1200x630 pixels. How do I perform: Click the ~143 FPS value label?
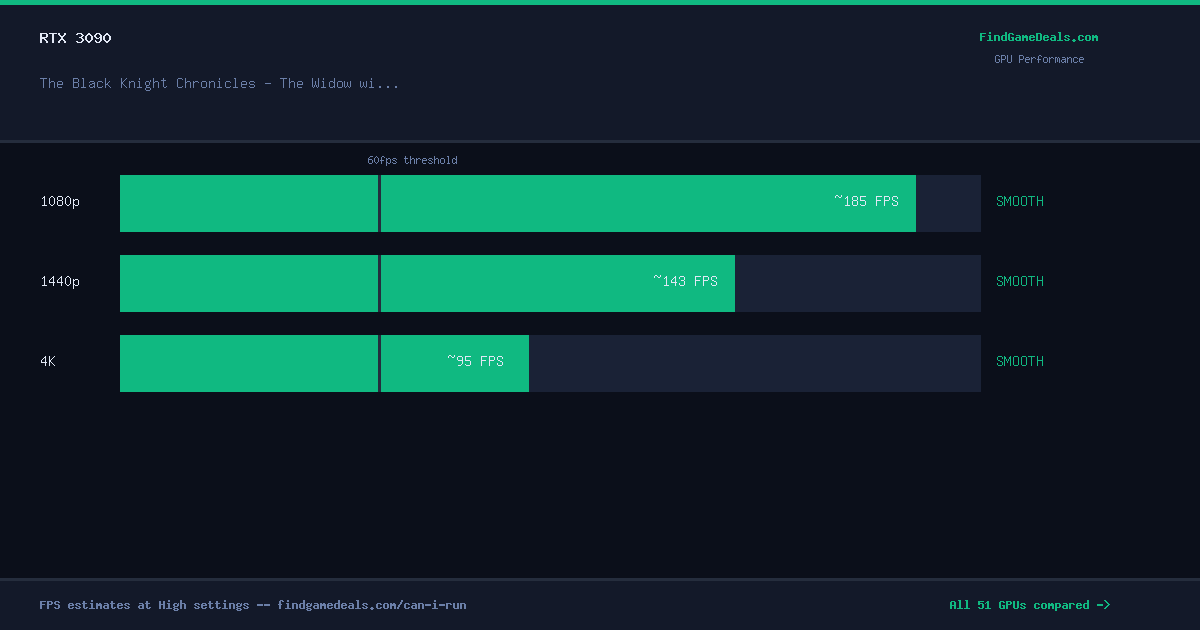pos(685,281)
